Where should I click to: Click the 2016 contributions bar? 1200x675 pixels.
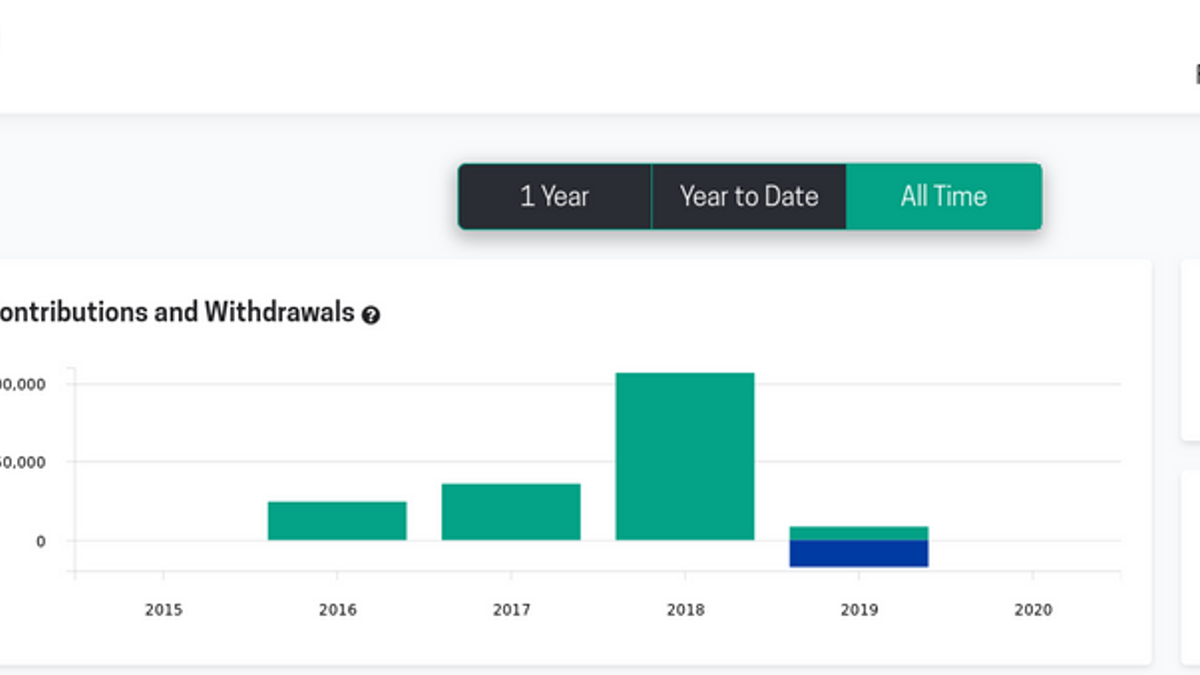pos(337,521)
